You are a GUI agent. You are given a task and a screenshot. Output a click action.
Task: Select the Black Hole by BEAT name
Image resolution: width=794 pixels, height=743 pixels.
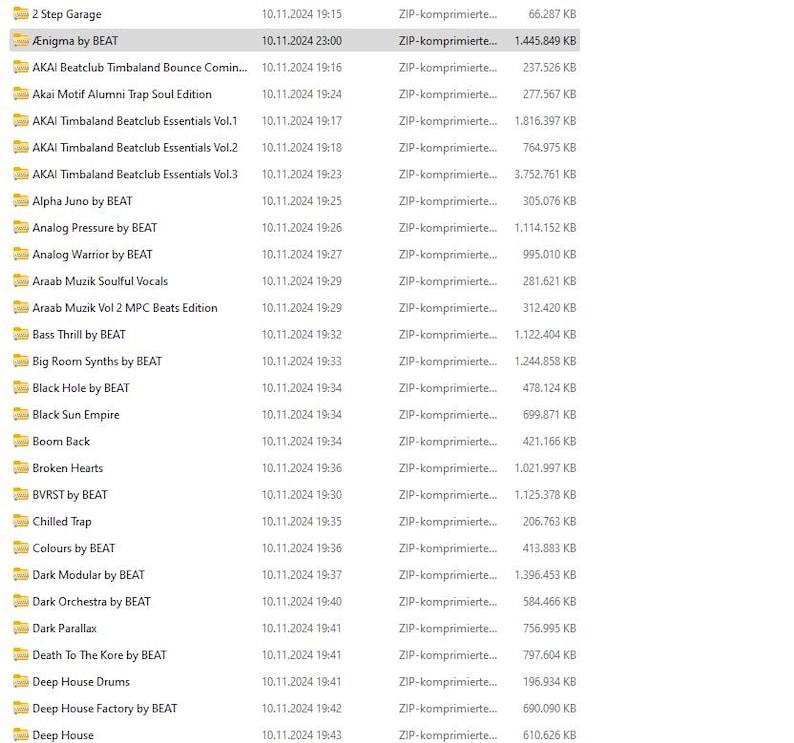(x=81, y=388)
